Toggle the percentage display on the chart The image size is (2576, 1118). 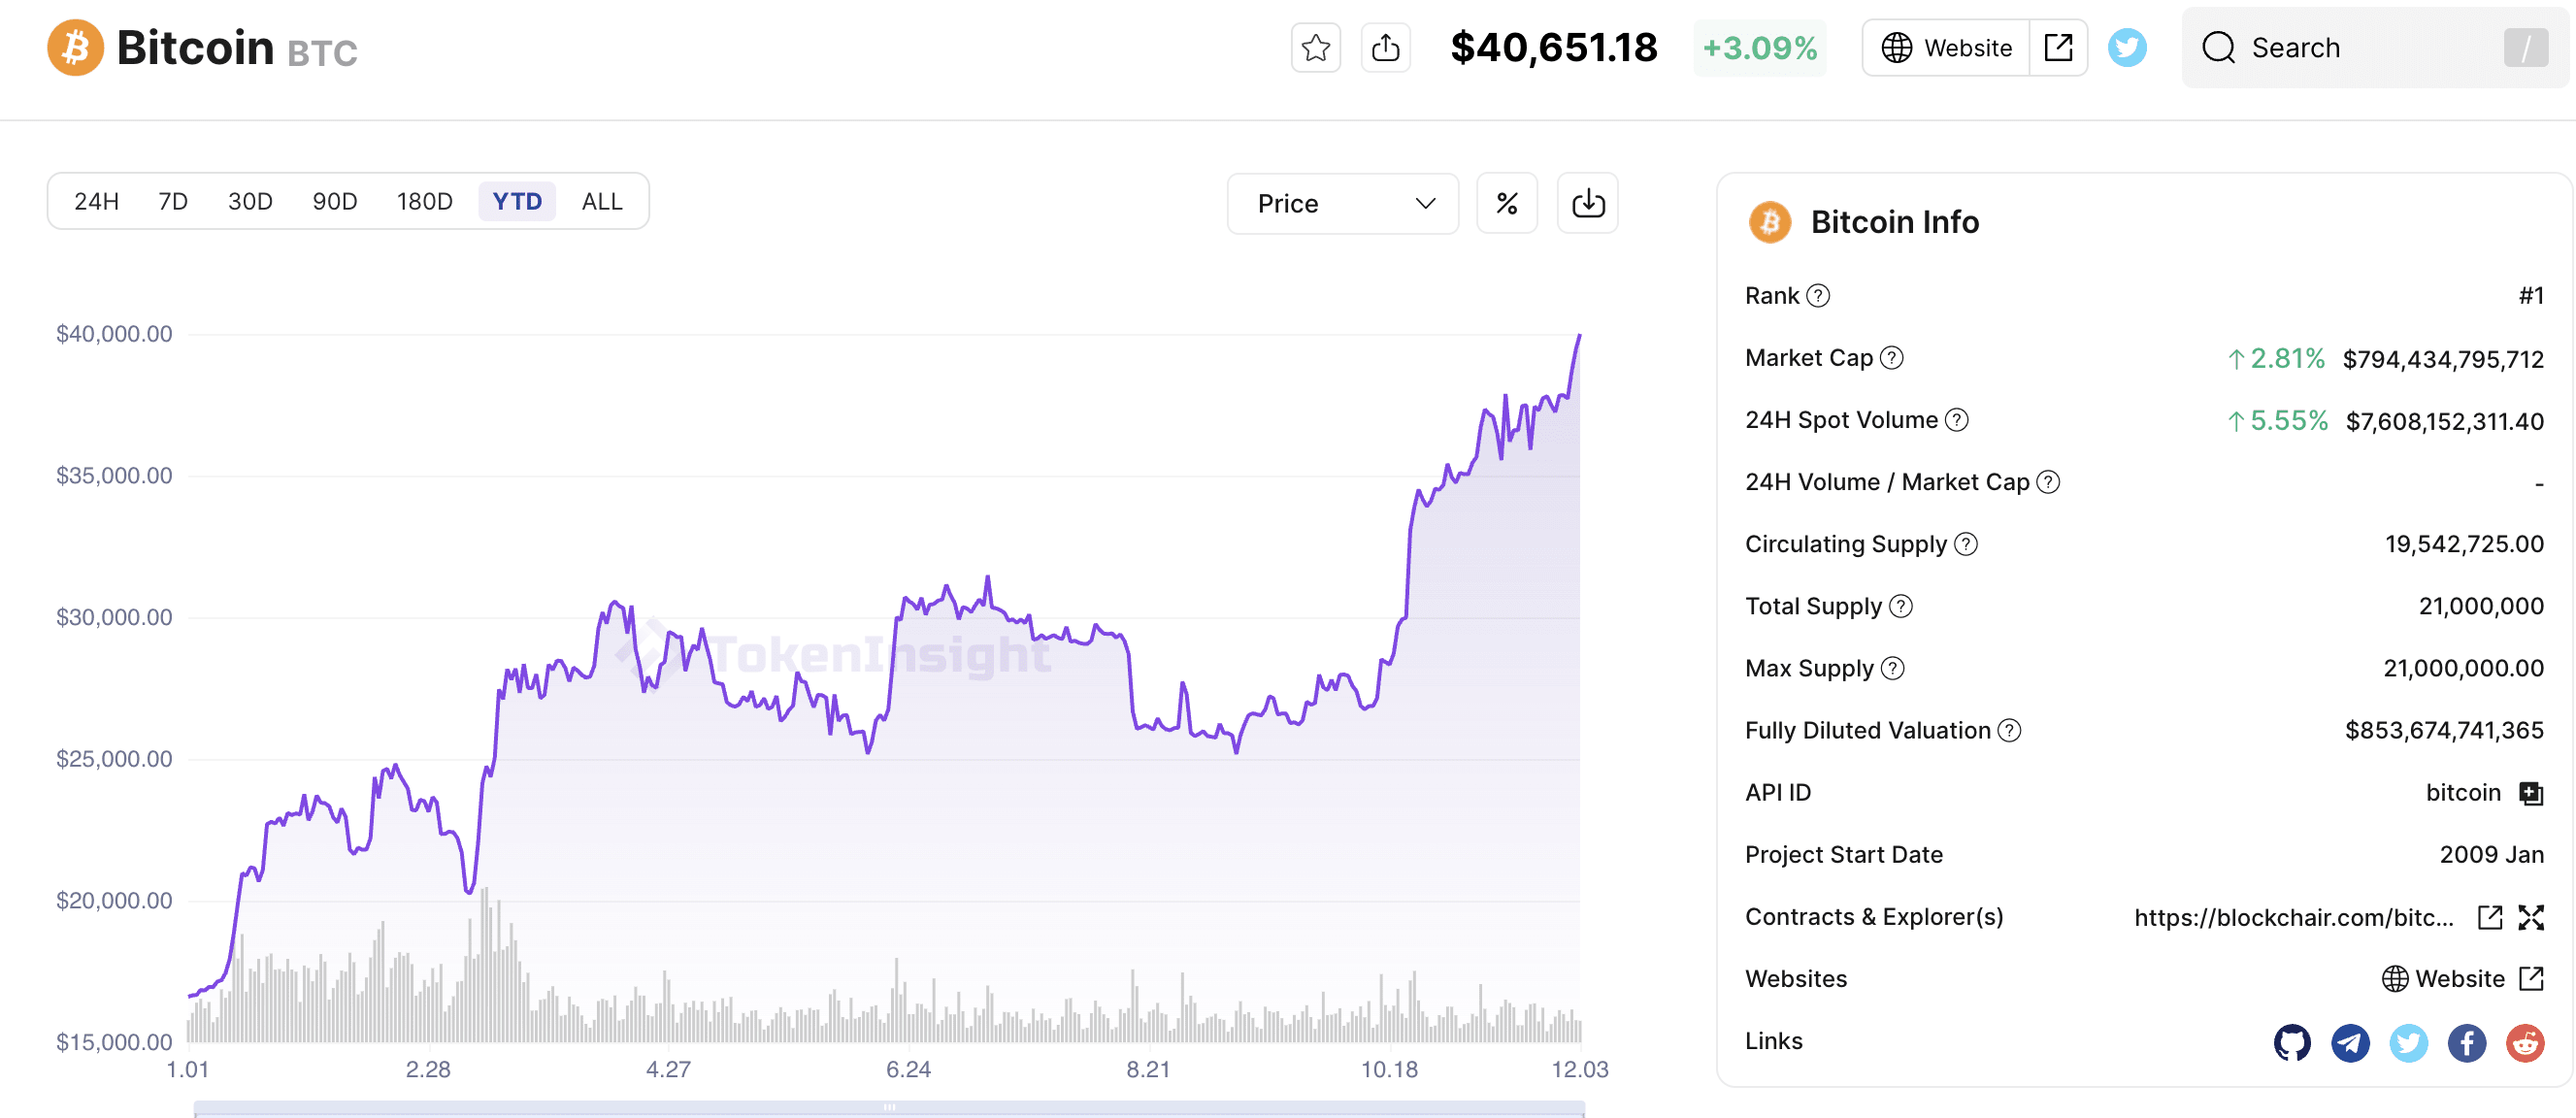point(1507,203)
